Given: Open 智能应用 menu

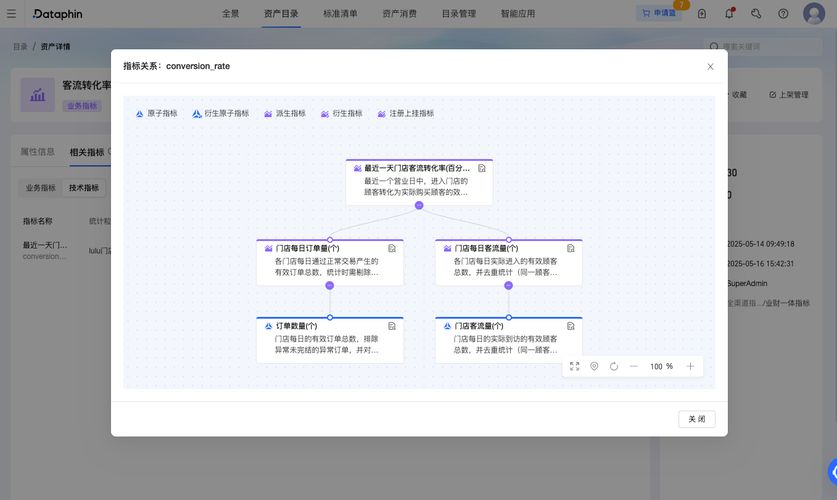Looking at the screenshot, I should [x=518, y=14].
